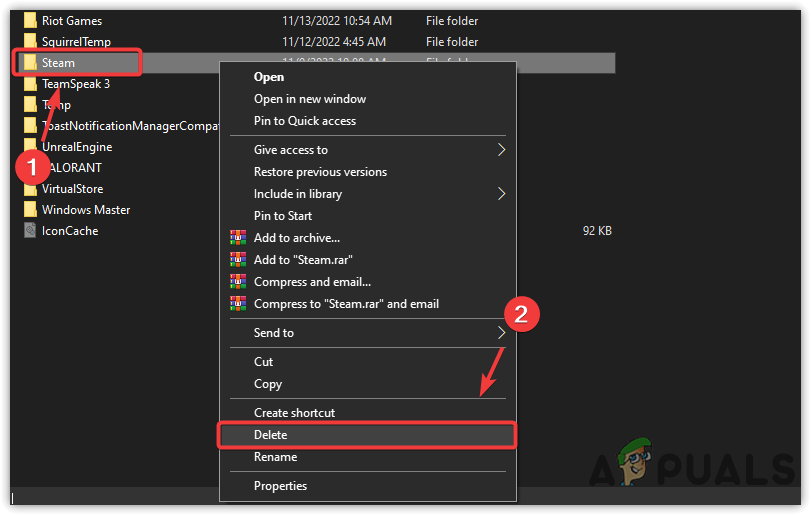This screenshot has width=811, height=515.
Task: Click WinRAR icon beside Add to "Steam.rar"
Action: (x=238, y=260)
